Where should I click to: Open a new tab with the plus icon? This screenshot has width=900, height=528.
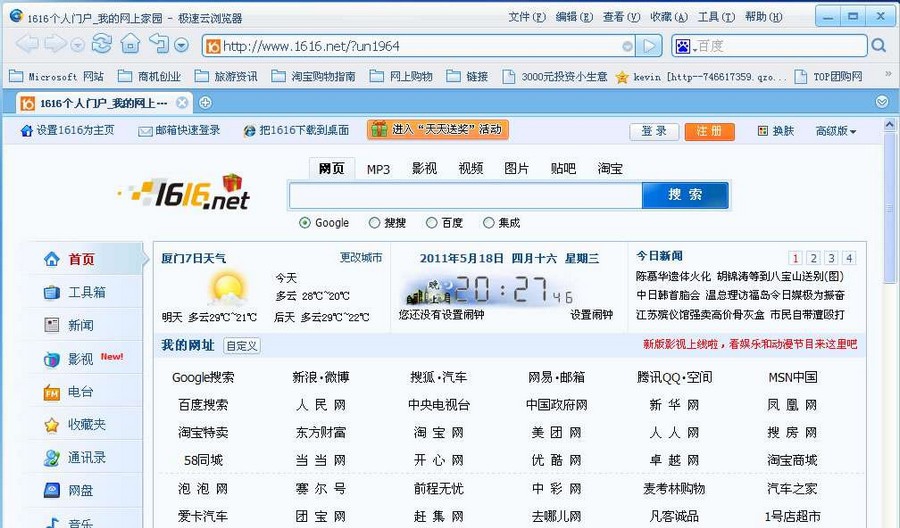[205, 103]
